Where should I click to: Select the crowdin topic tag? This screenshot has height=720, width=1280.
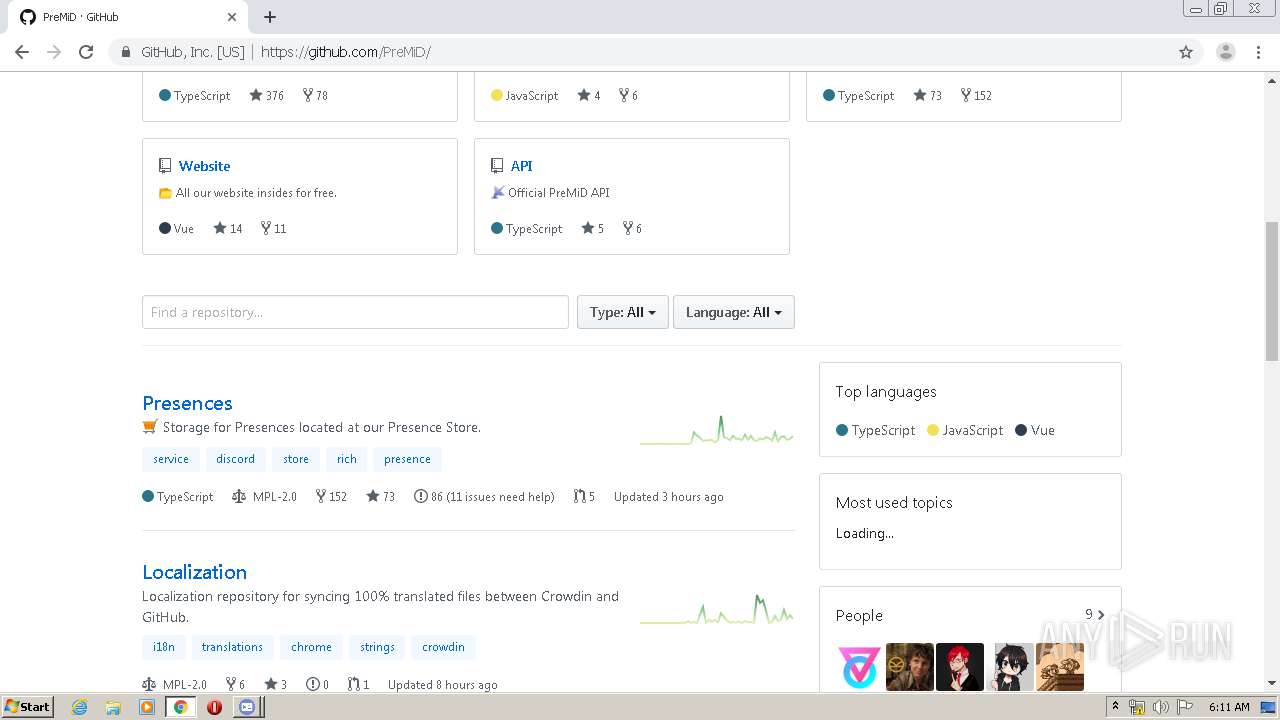[443, 647]
